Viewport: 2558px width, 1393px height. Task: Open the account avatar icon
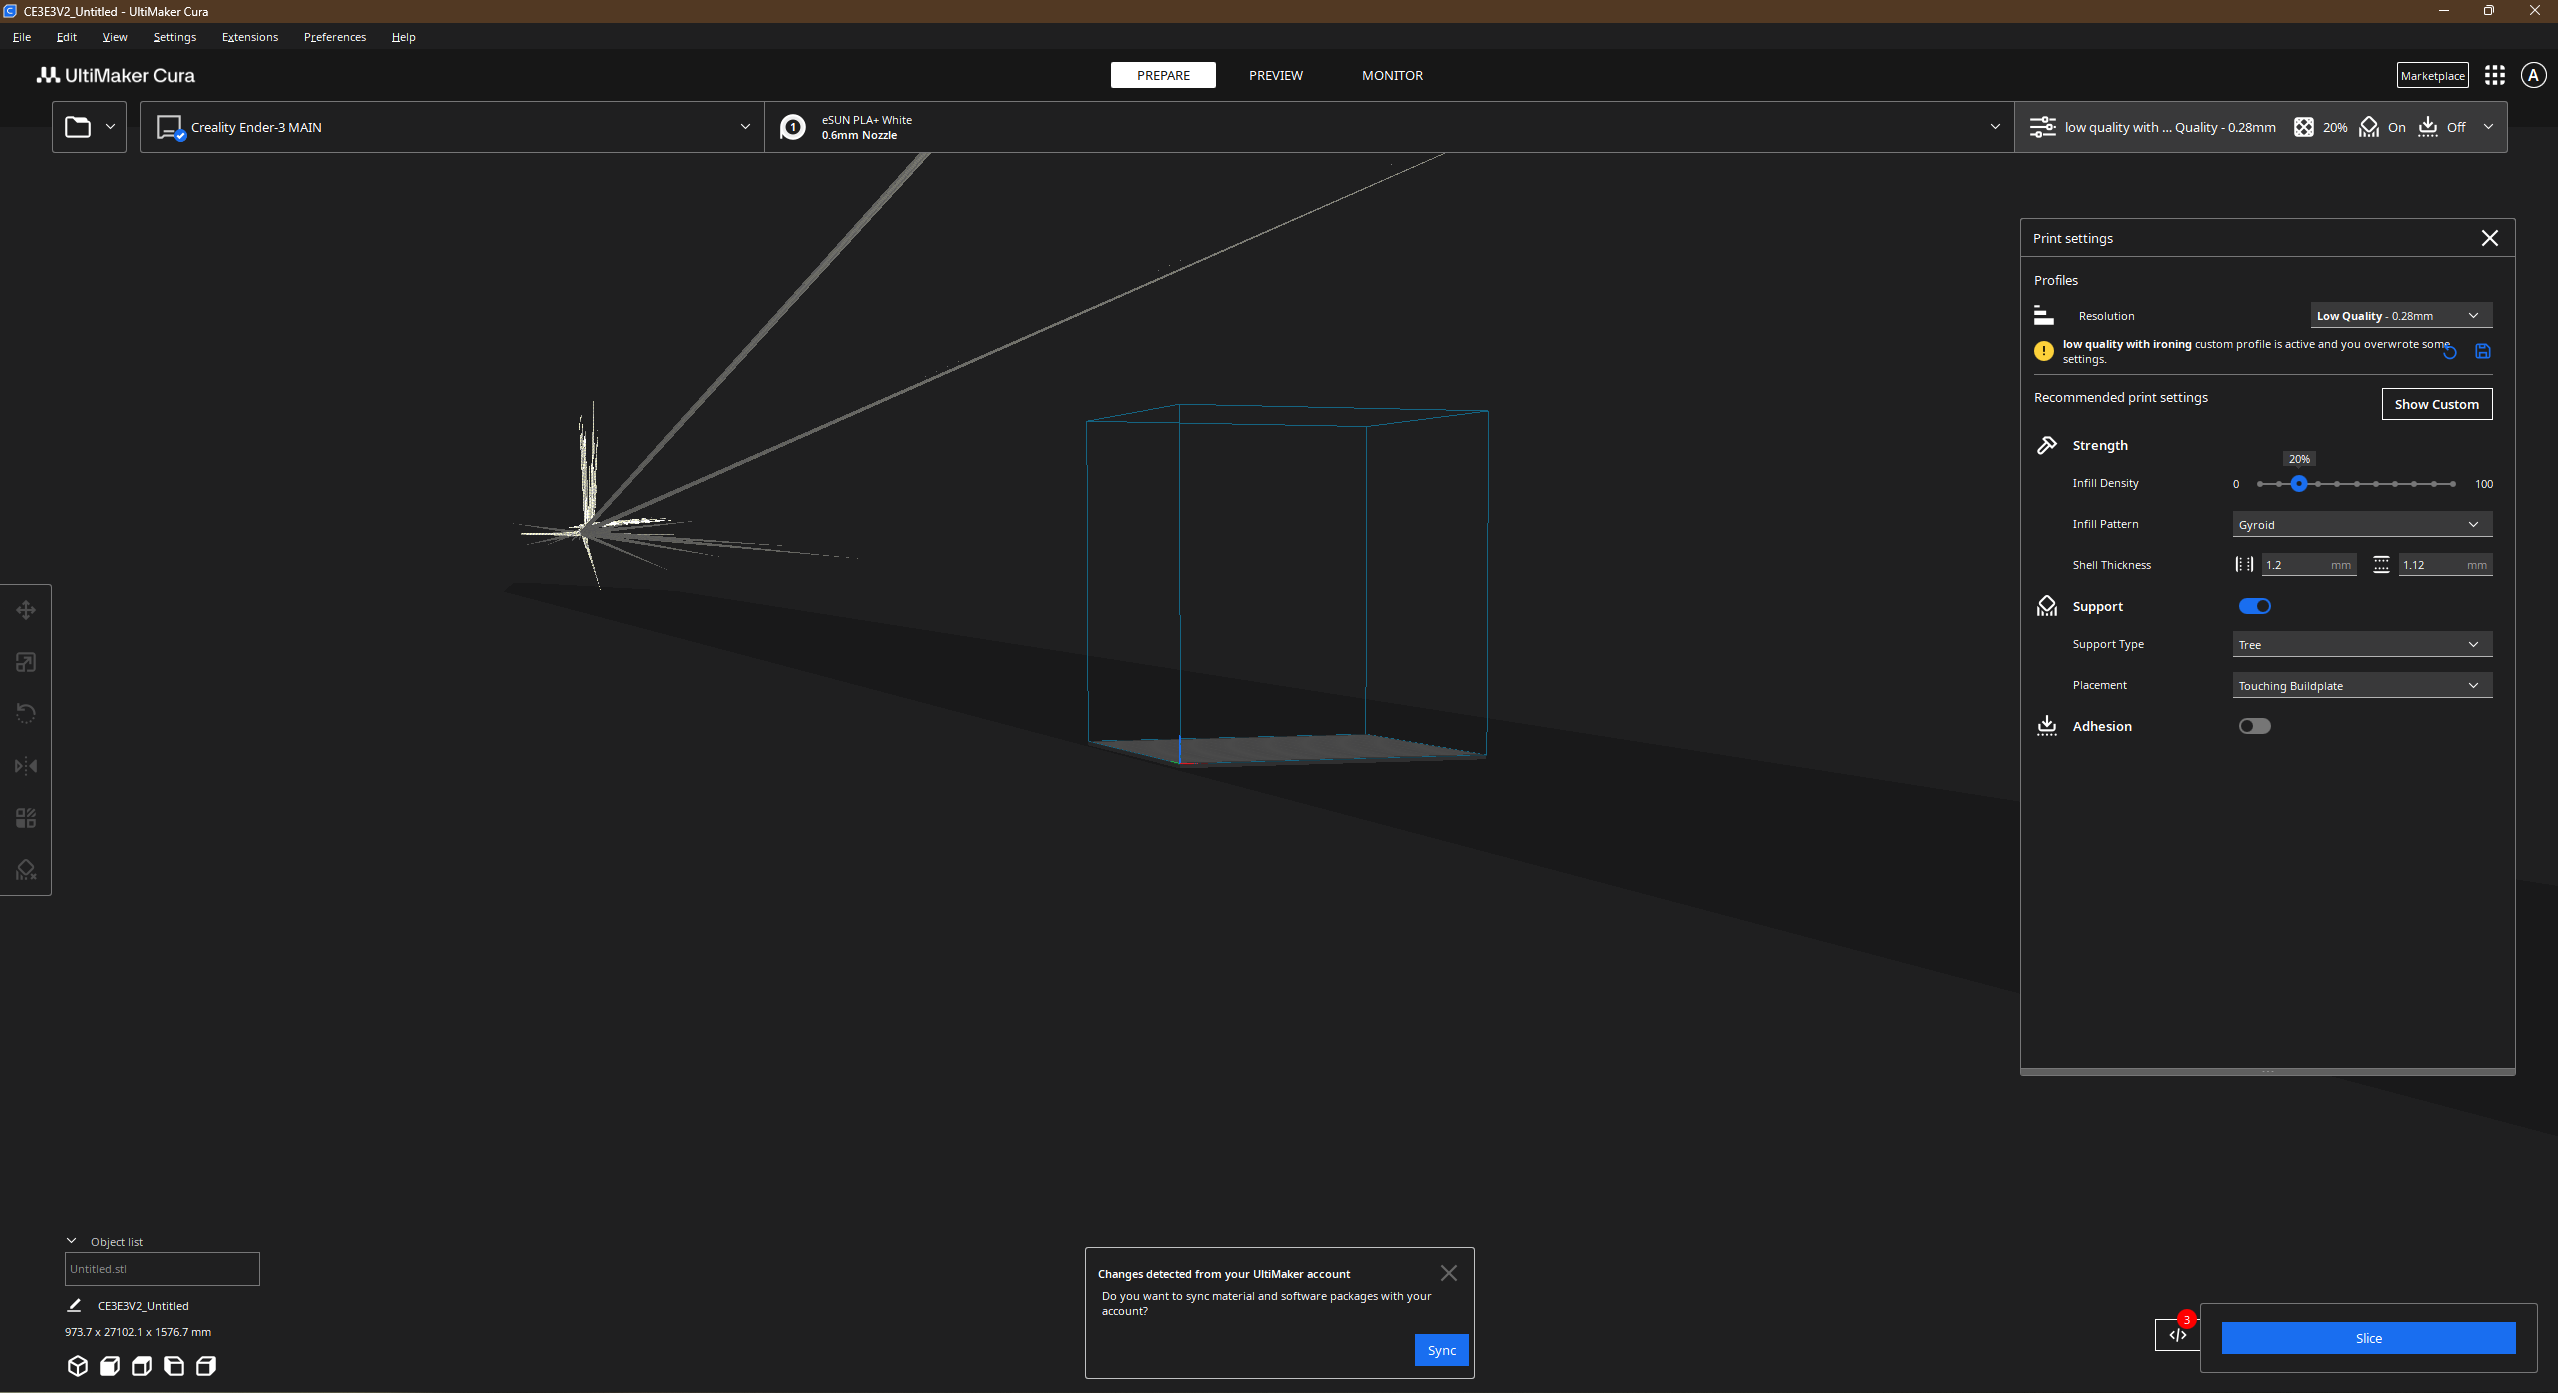tap(2533, 75)
